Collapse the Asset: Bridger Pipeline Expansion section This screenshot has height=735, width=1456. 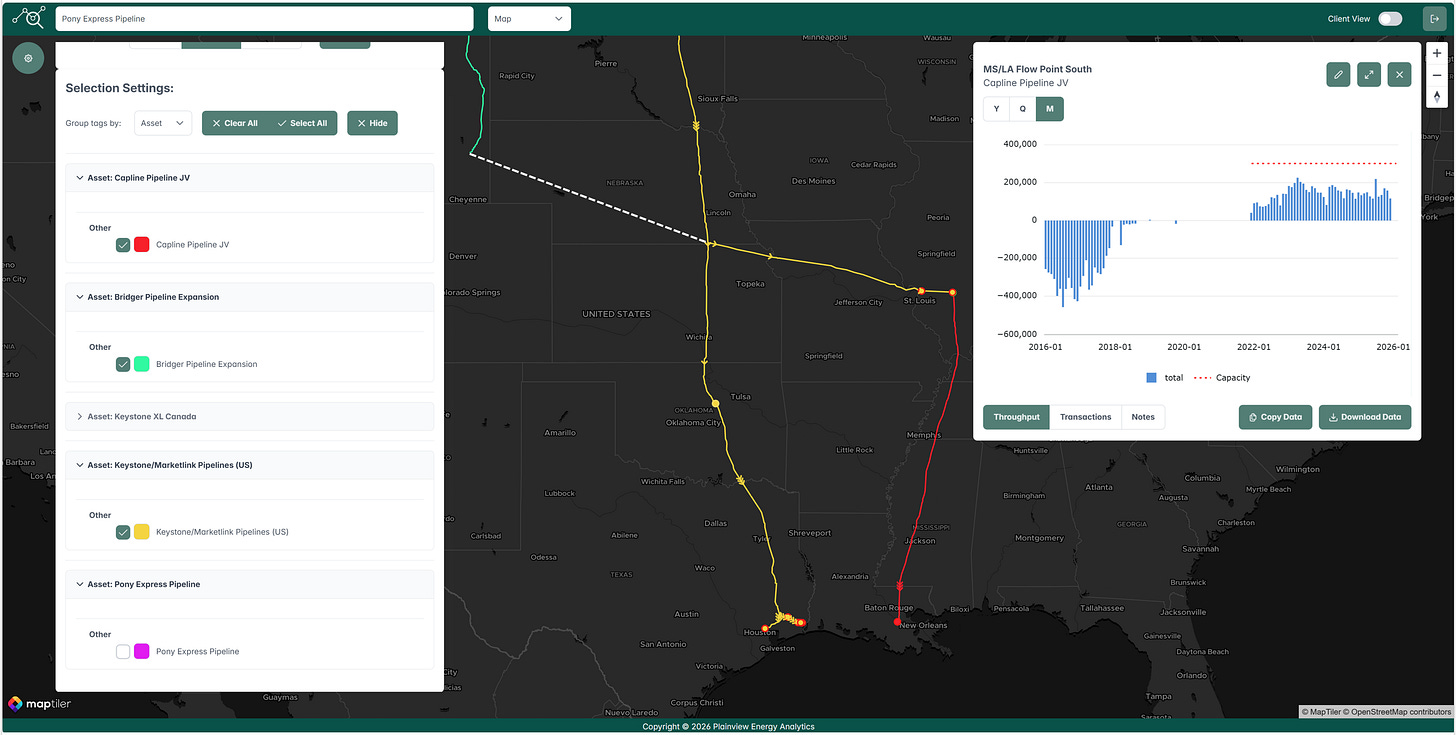pyautogui.click(x=250, y=297)
